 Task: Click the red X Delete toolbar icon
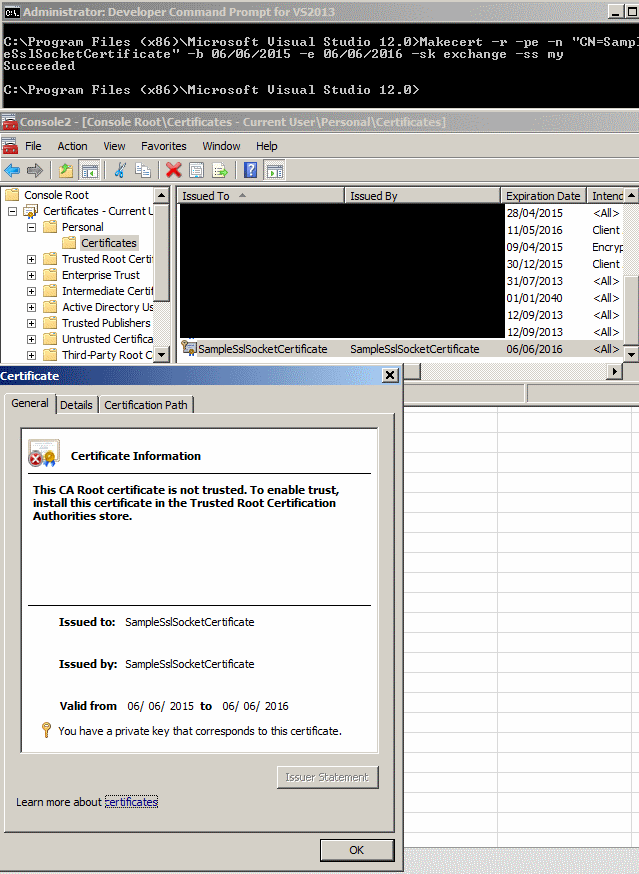tap(173, 171)
